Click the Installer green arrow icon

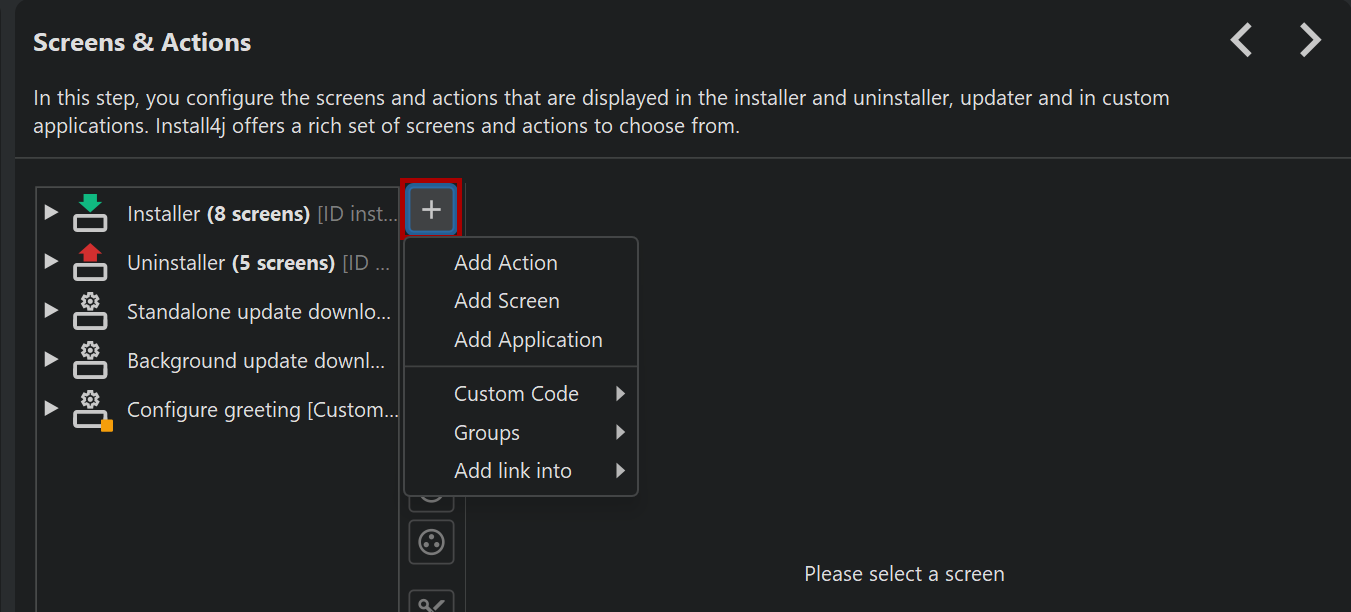coord(90,213)
